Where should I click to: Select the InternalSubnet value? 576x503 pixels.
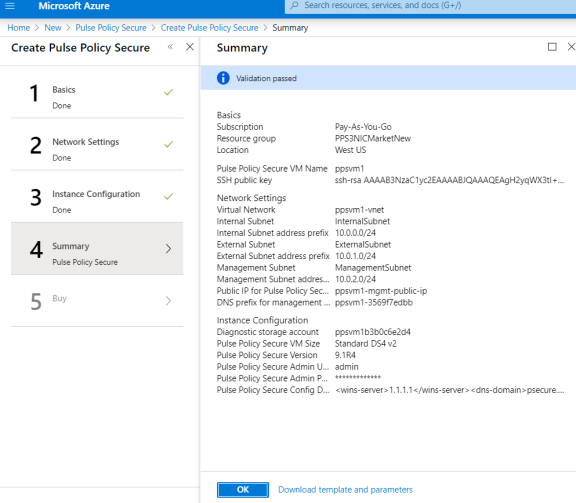click(362, 221)
